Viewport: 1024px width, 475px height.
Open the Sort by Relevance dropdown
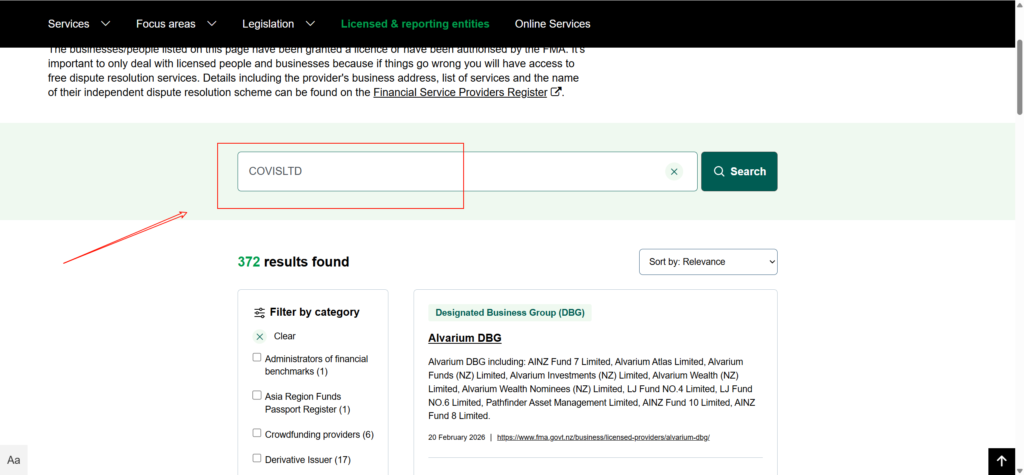point(708,262)
